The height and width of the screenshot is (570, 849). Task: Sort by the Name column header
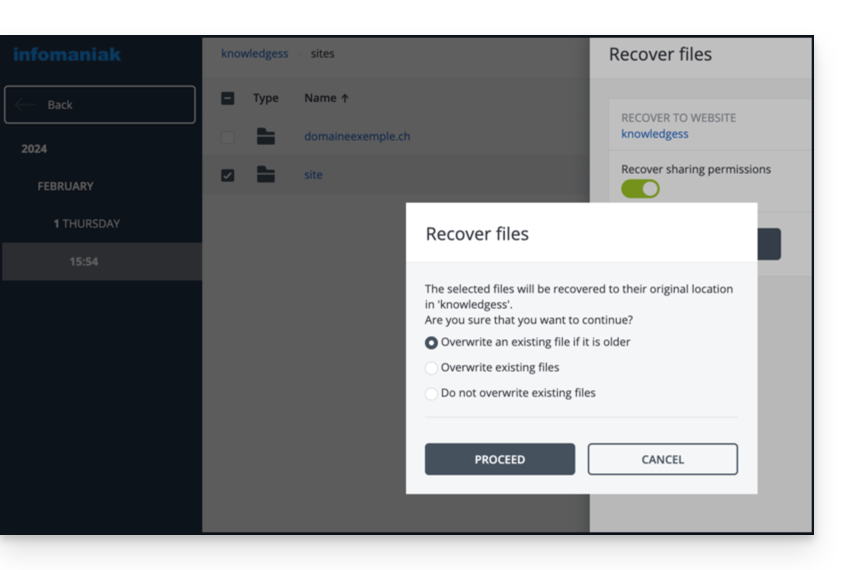click(x=326, y=98)
